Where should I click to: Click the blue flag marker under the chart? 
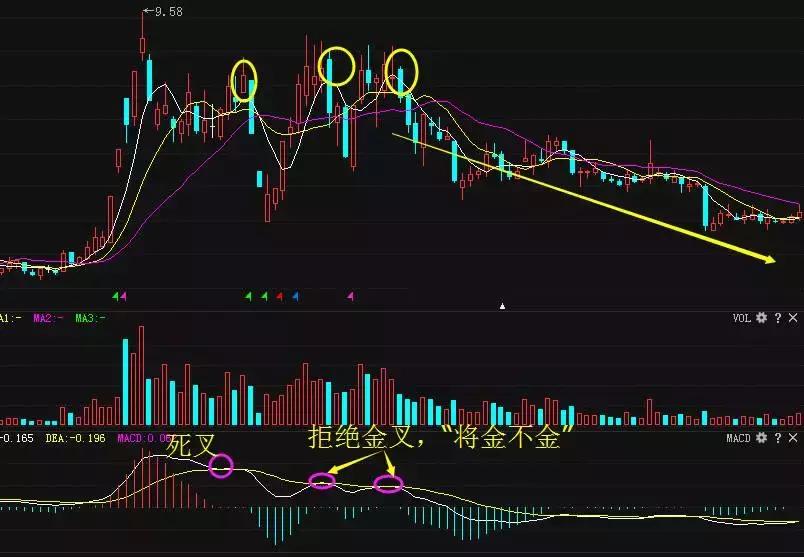pyautogui.click(x=295, y=296)
